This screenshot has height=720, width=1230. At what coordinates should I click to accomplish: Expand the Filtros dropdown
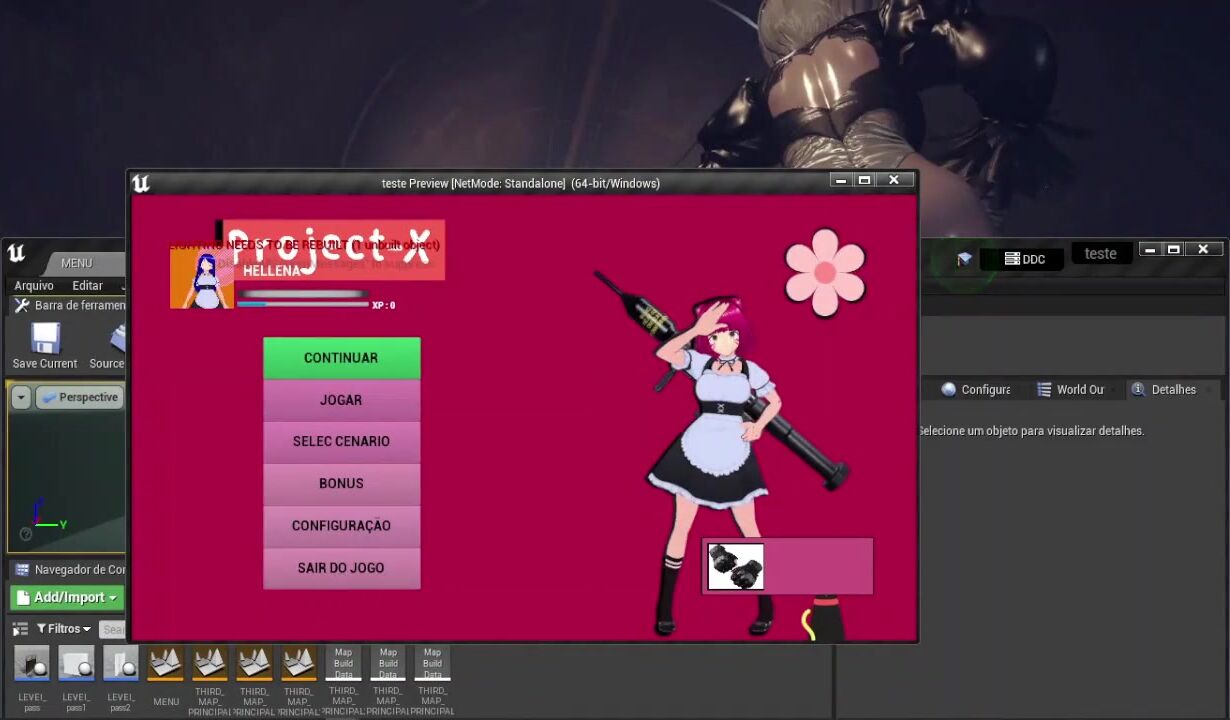(x=64, y=629)
